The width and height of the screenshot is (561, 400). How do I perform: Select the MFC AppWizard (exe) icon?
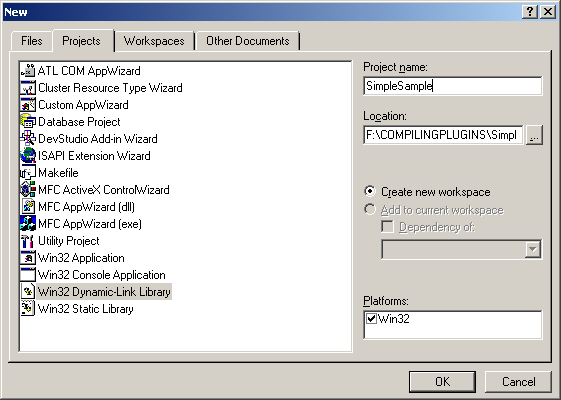(28, 224)
